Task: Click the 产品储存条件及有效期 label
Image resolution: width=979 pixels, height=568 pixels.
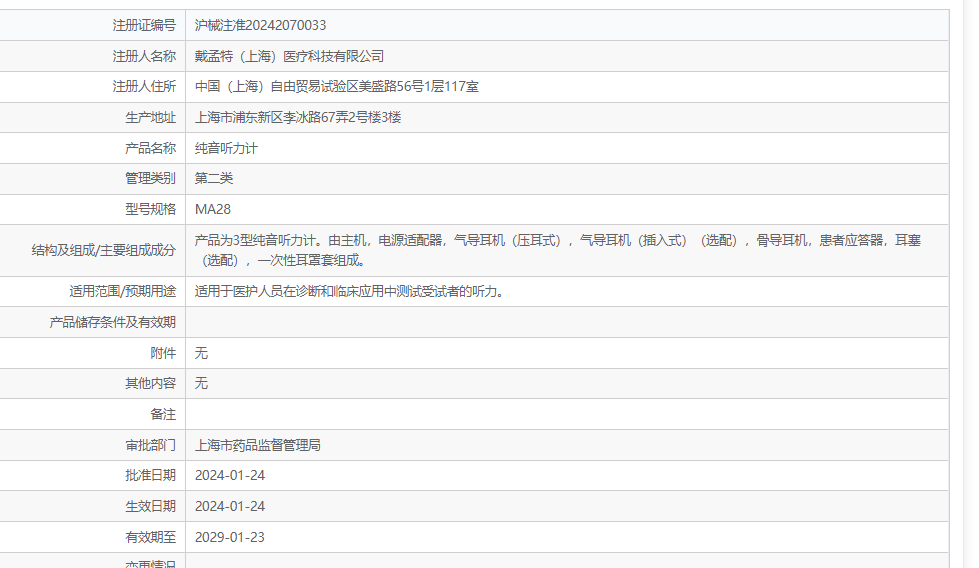Action: (x=112, y=322)
